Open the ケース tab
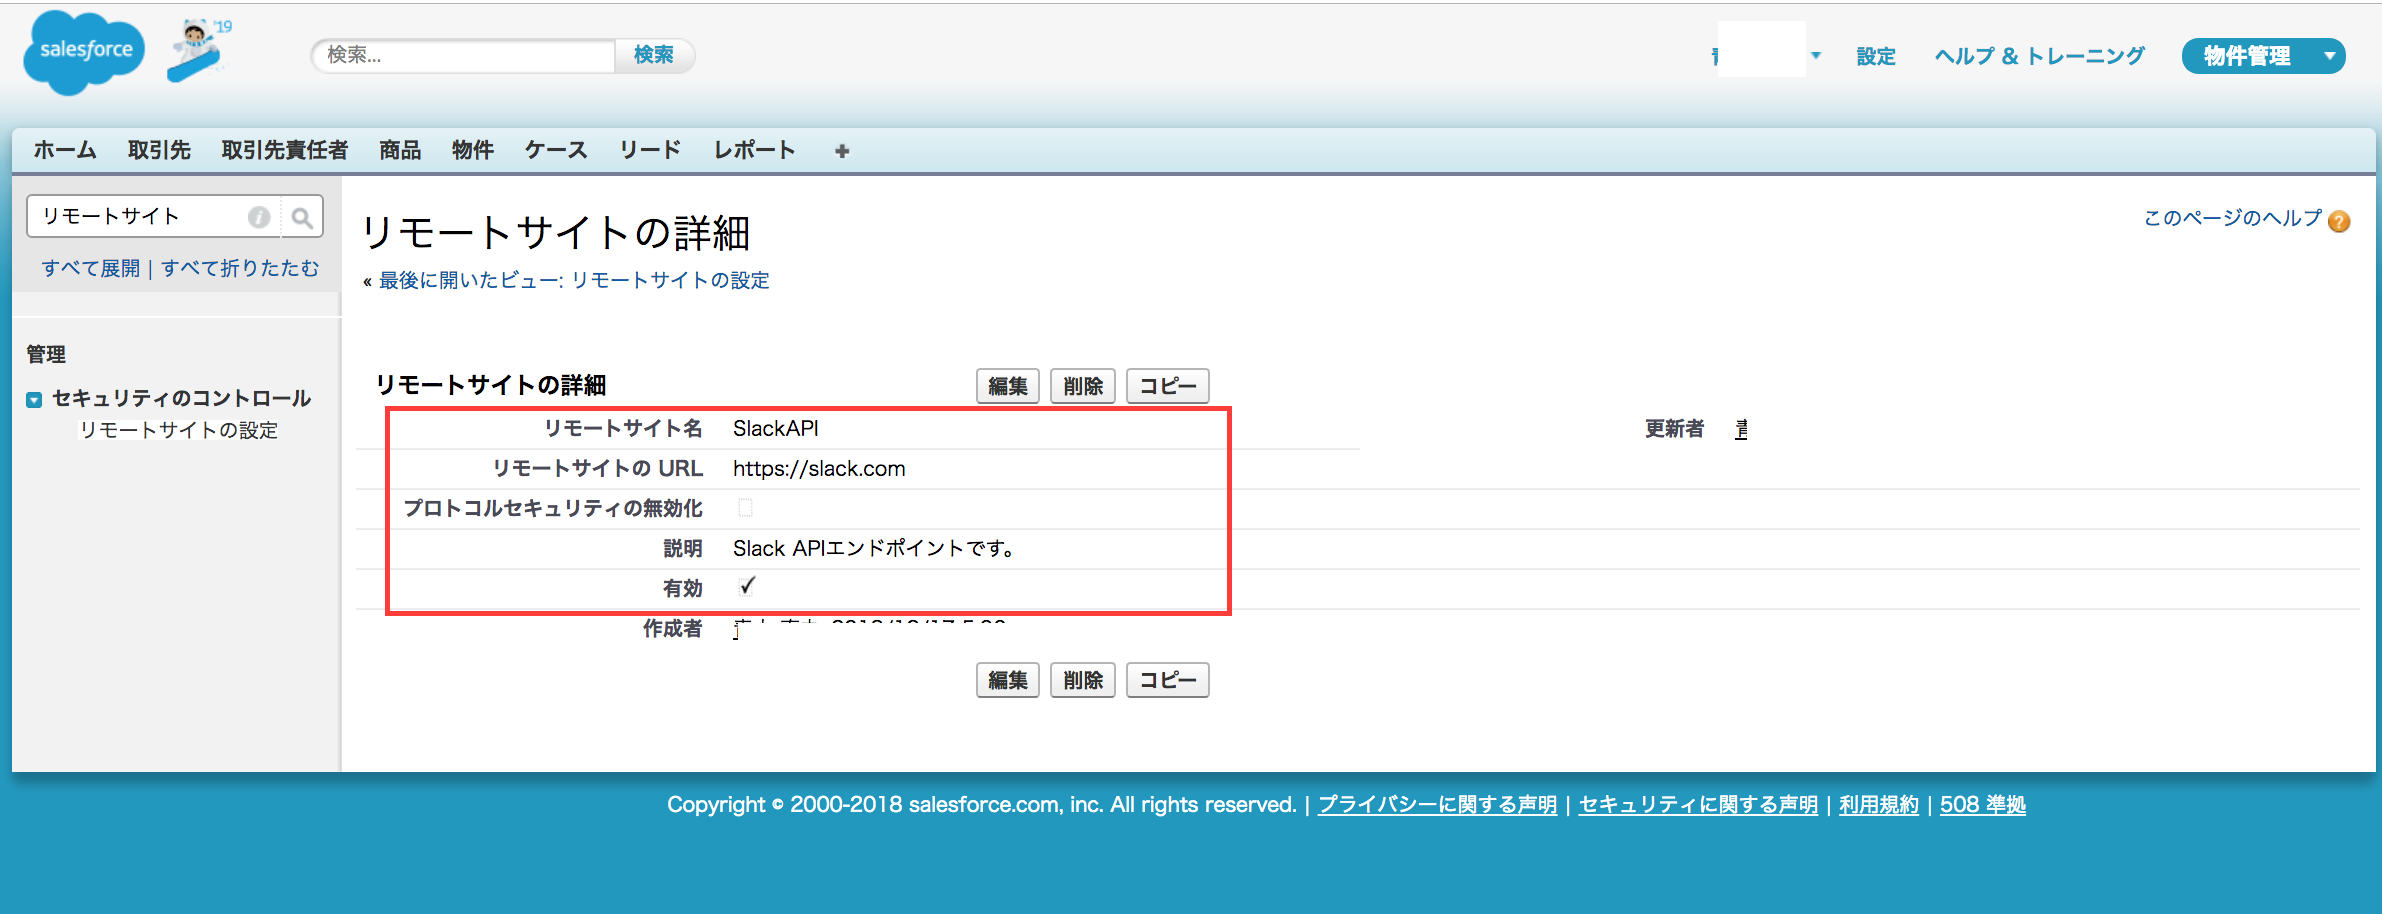Image resolution: width=2382 pixels, height=914 pixels. [556, 150]
